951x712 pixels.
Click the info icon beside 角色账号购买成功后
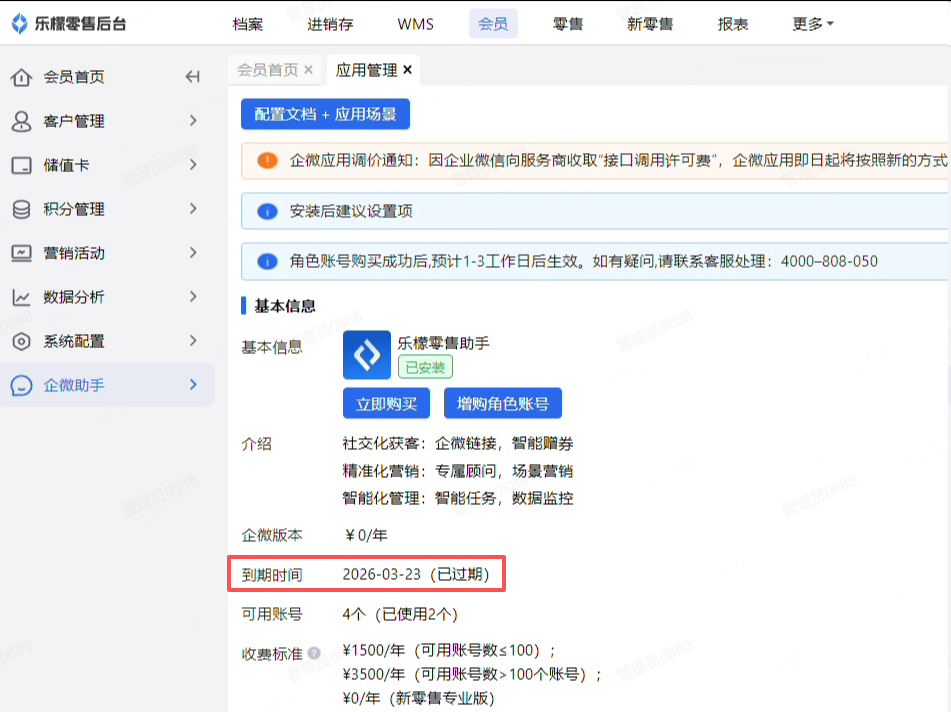(x=267, y=261)
